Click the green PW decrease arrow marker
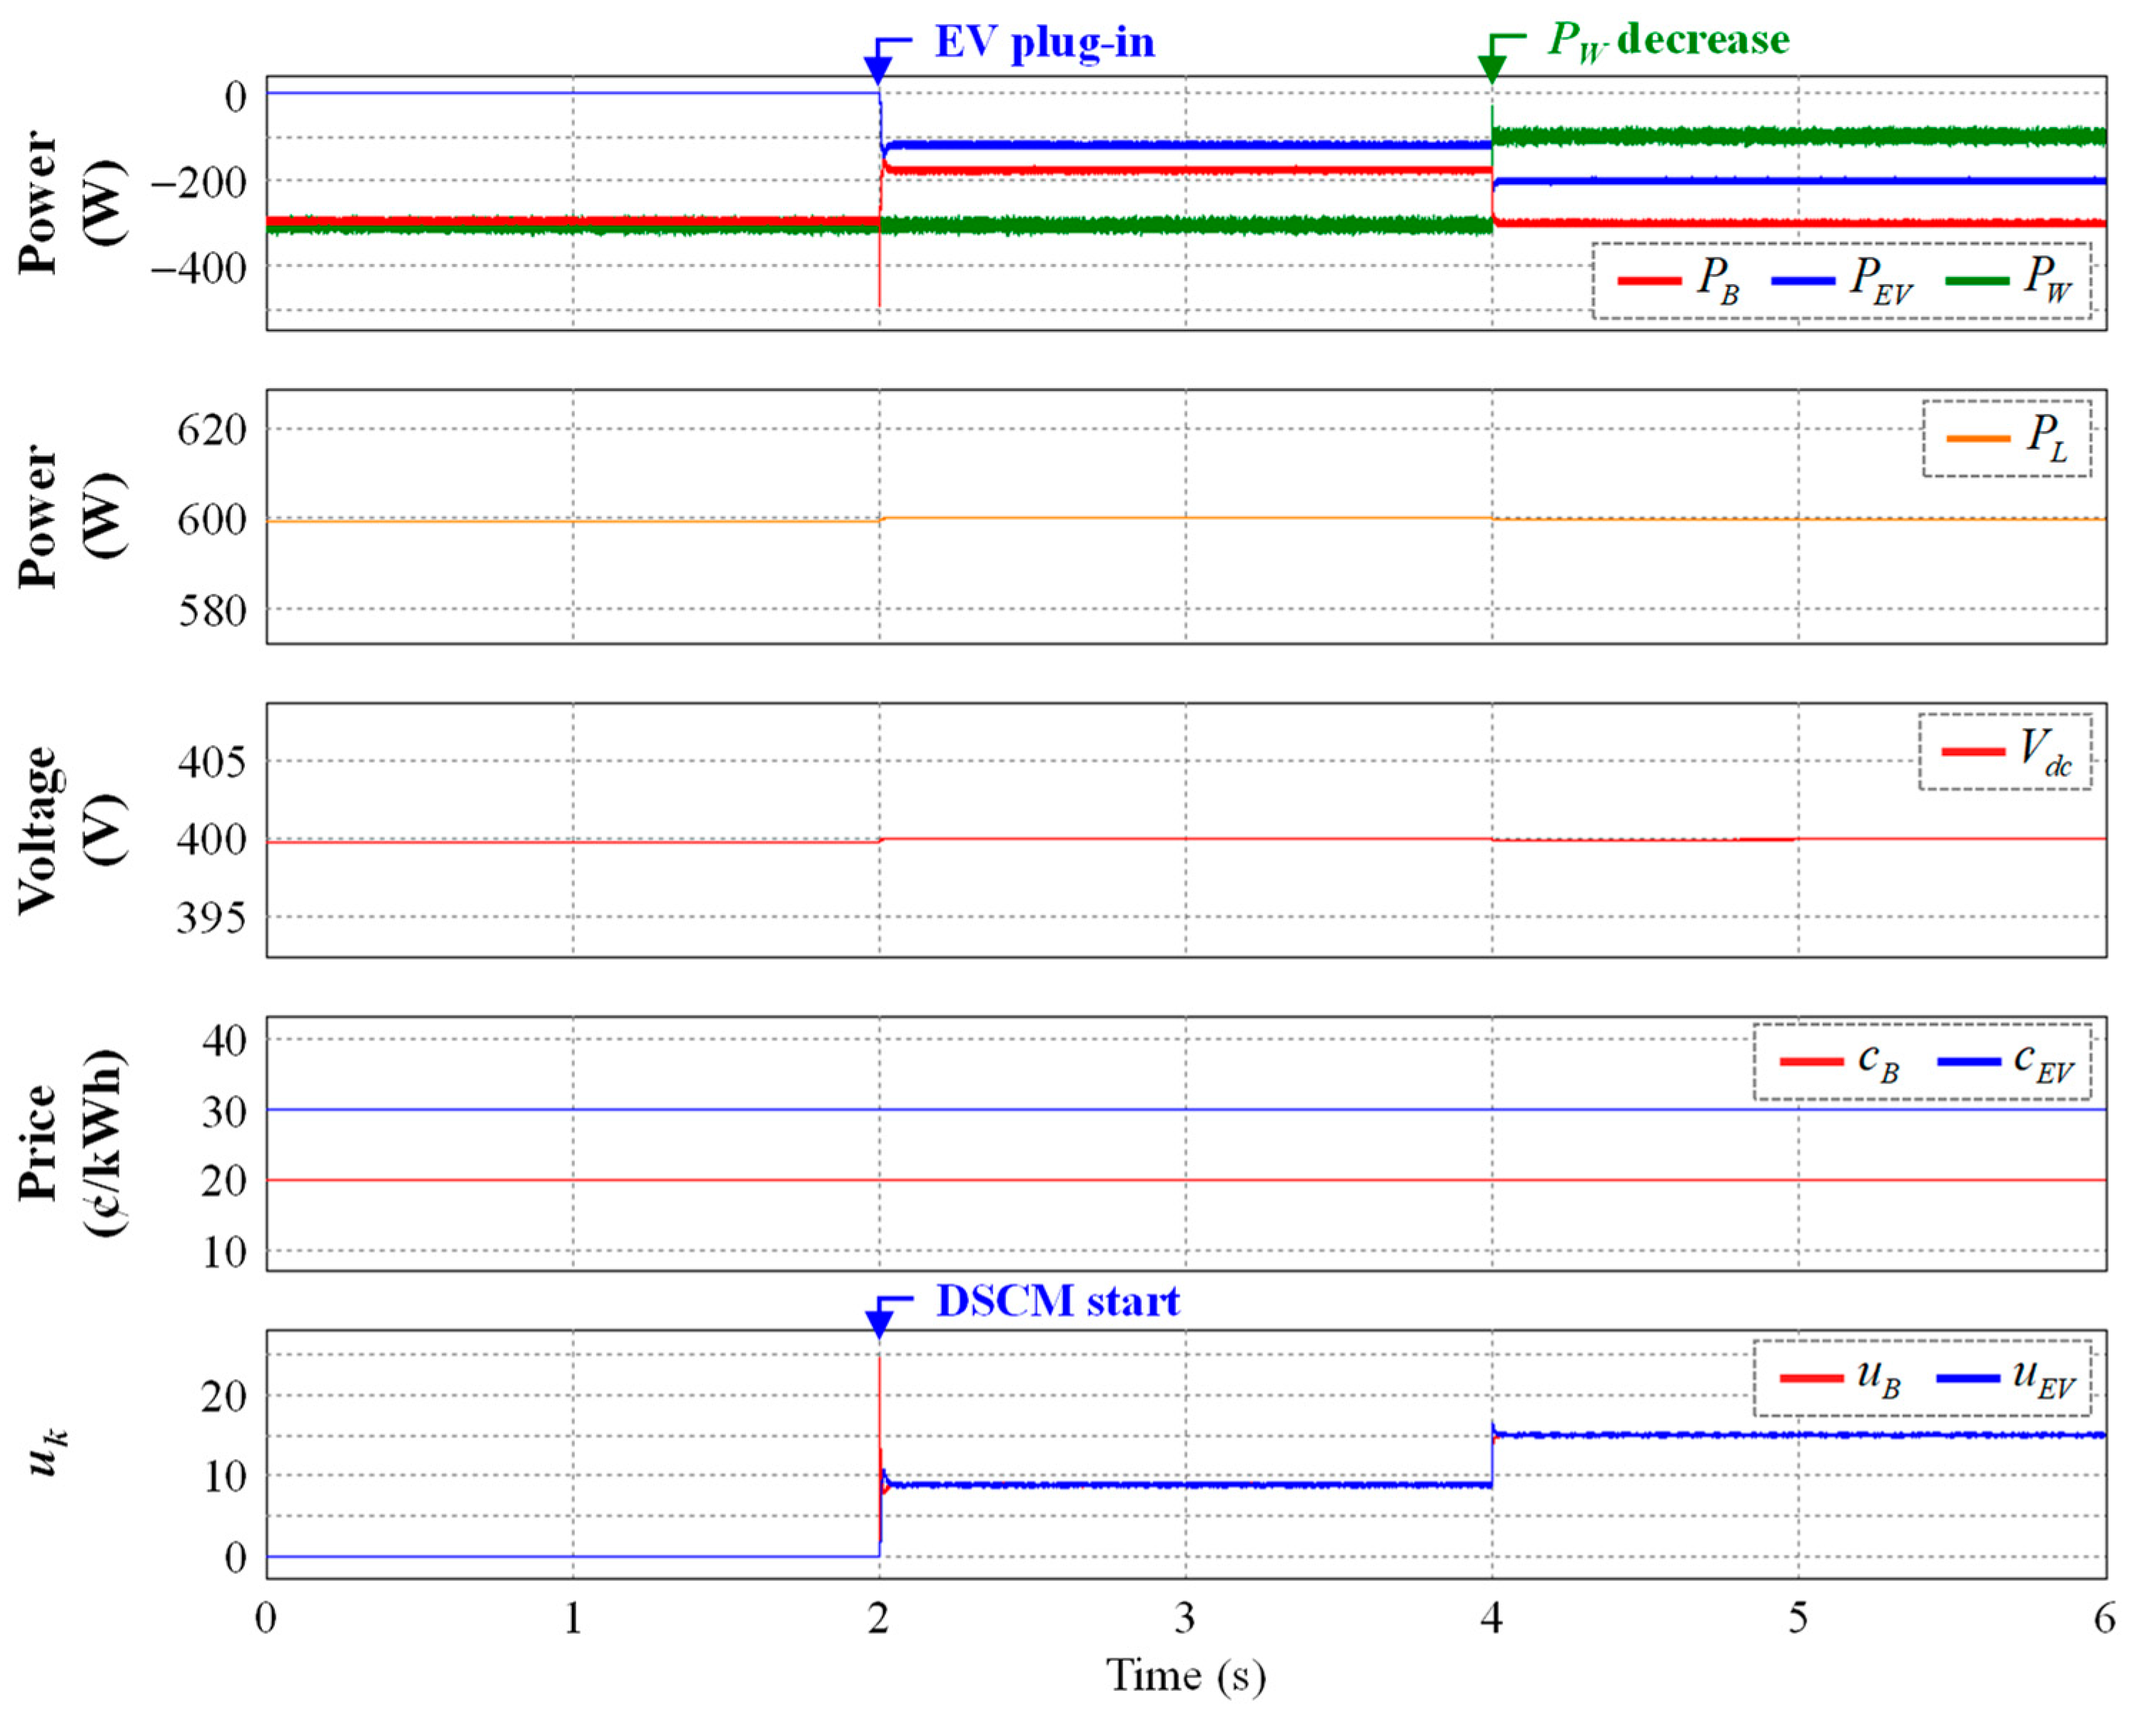 pyautogui.click(x=1491, y=66)
